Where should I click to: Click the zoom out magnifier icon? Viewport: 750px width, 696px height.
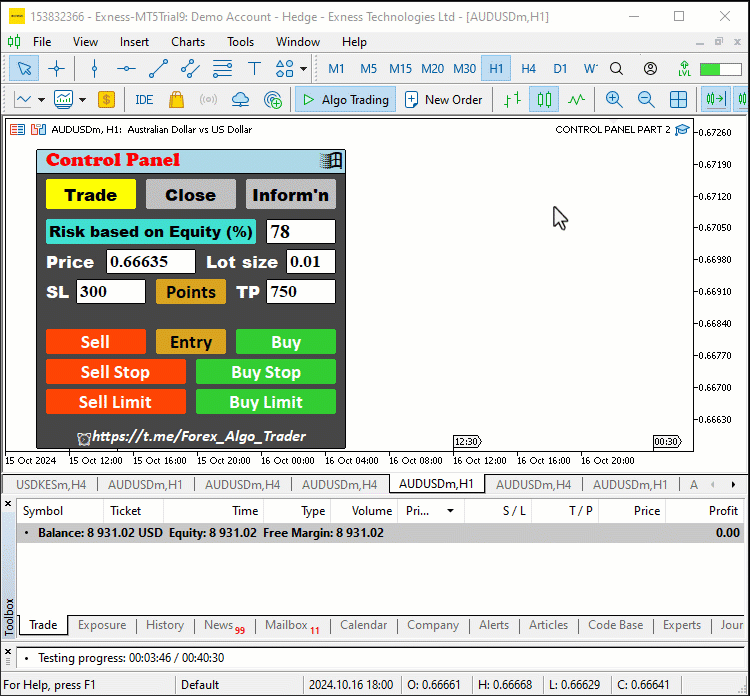(x=646, y=100)
